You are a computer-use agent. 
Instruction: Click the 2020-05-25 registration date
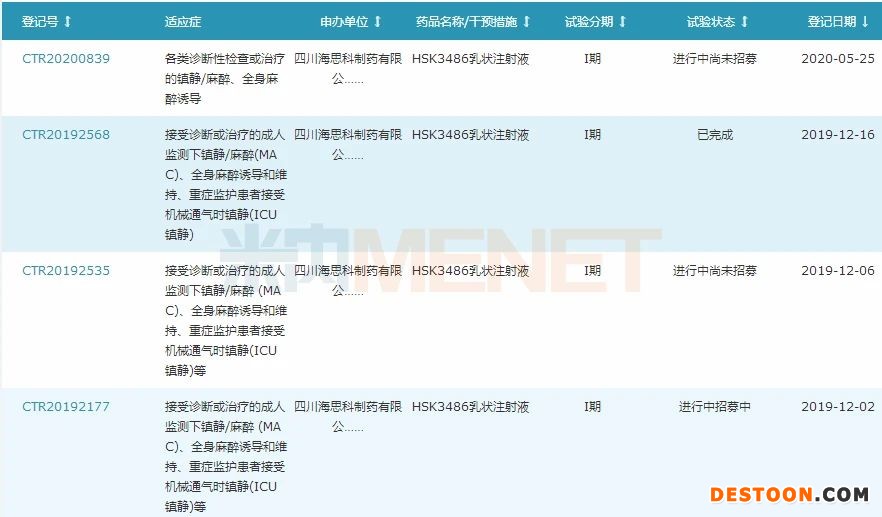pos(837,59)
